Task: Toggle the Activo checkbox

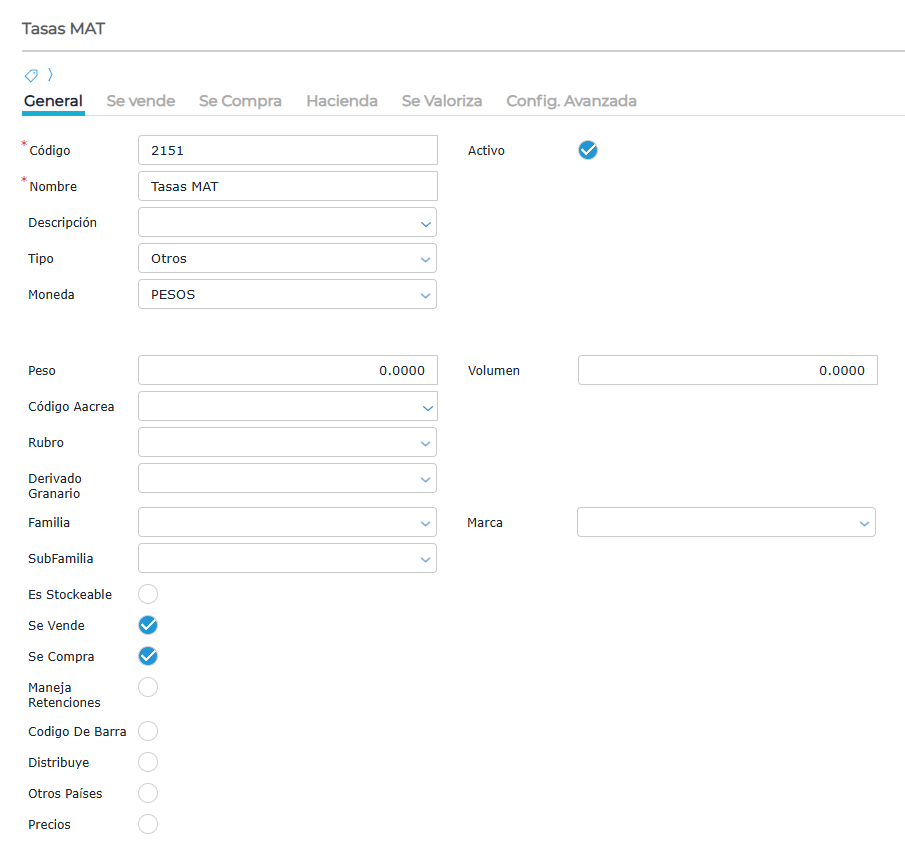Action: 588,150
